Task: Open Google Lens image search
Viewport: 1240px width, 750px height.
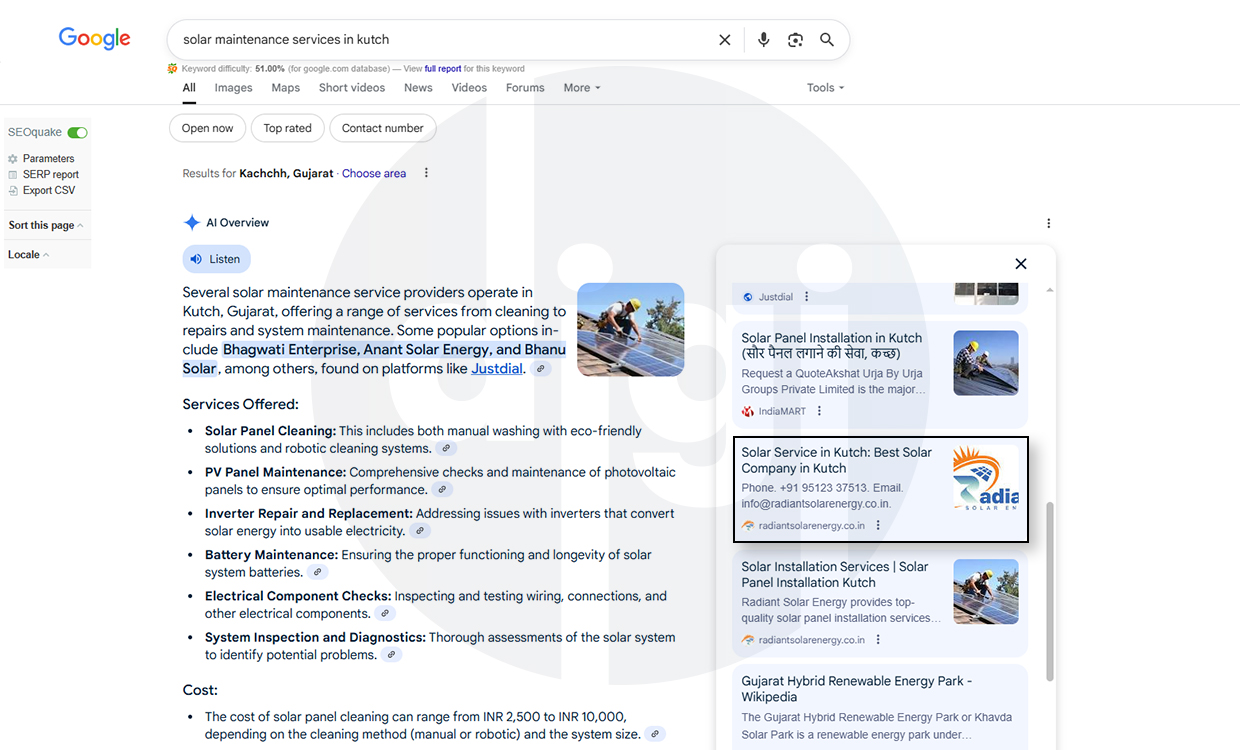Action: click(x=795, y=40)
